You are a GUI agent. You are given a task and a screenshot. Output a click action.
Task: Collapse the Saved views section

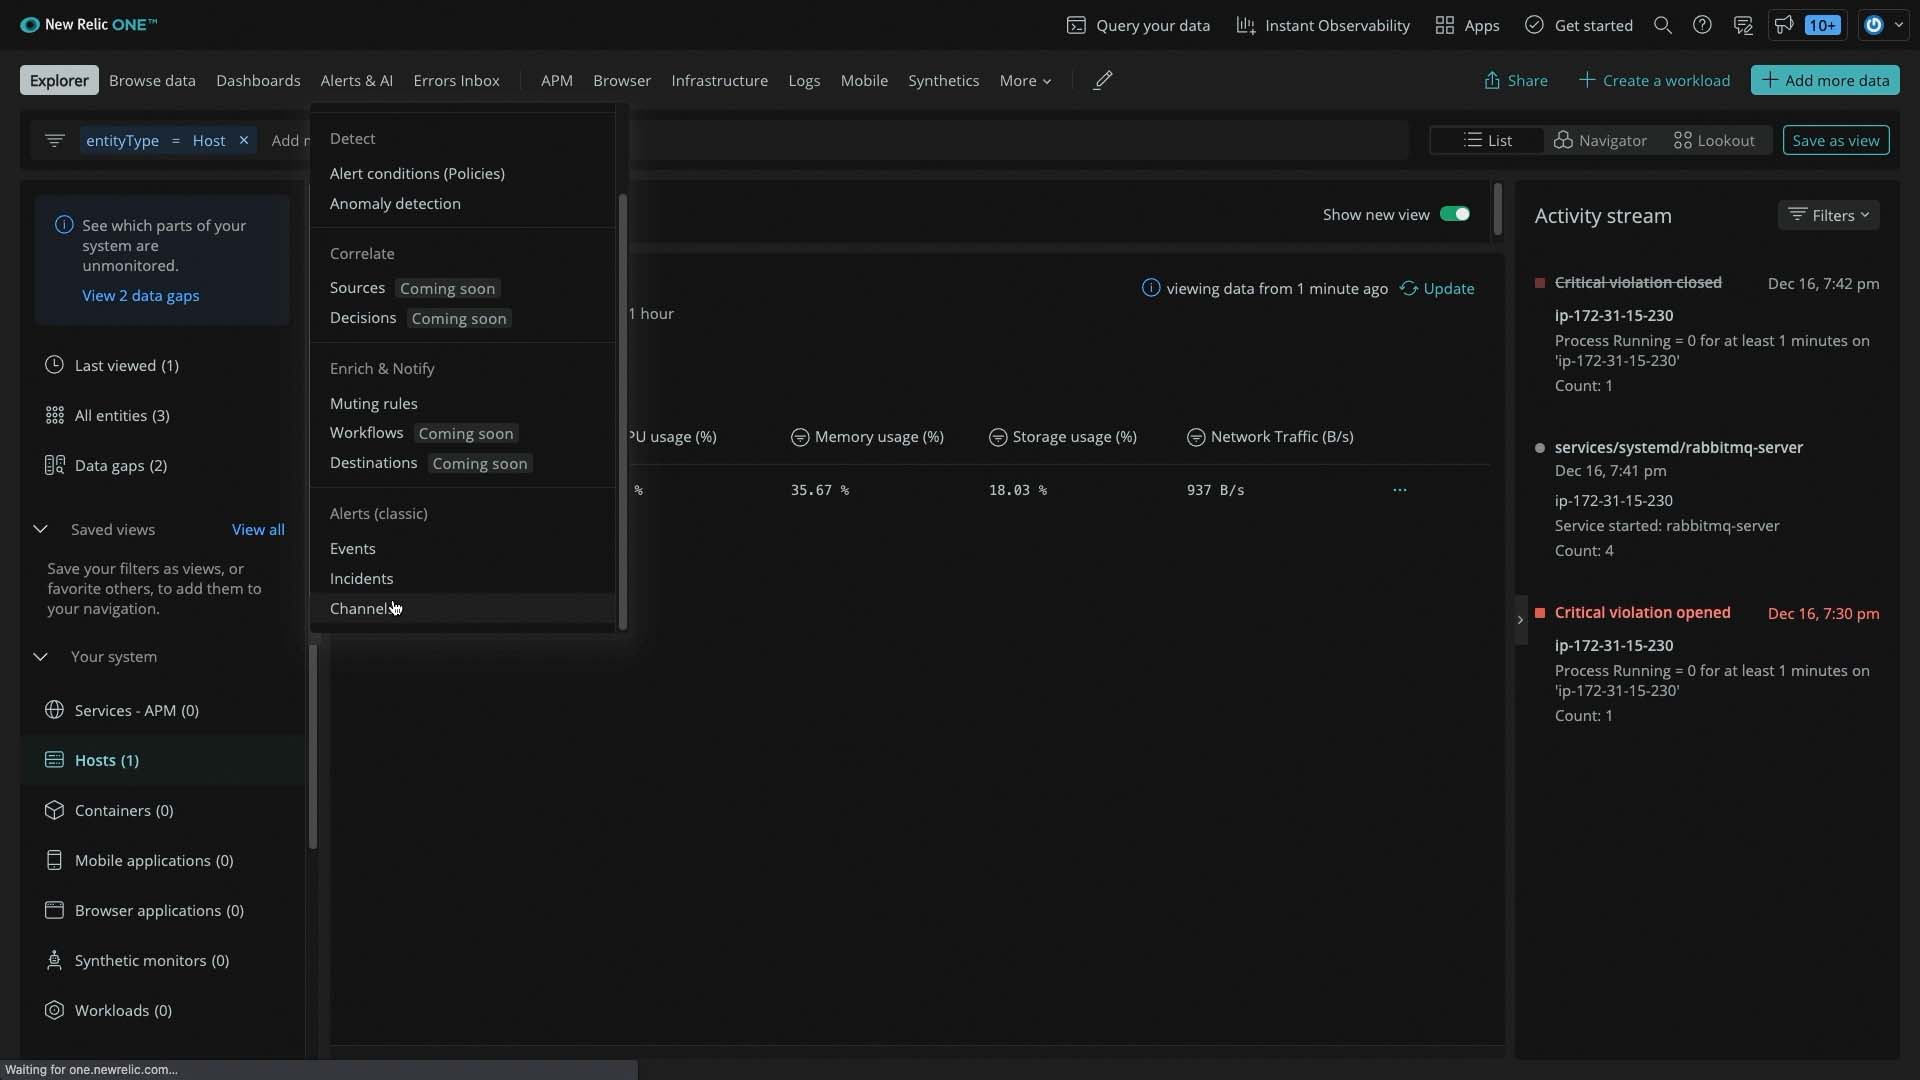40,529
